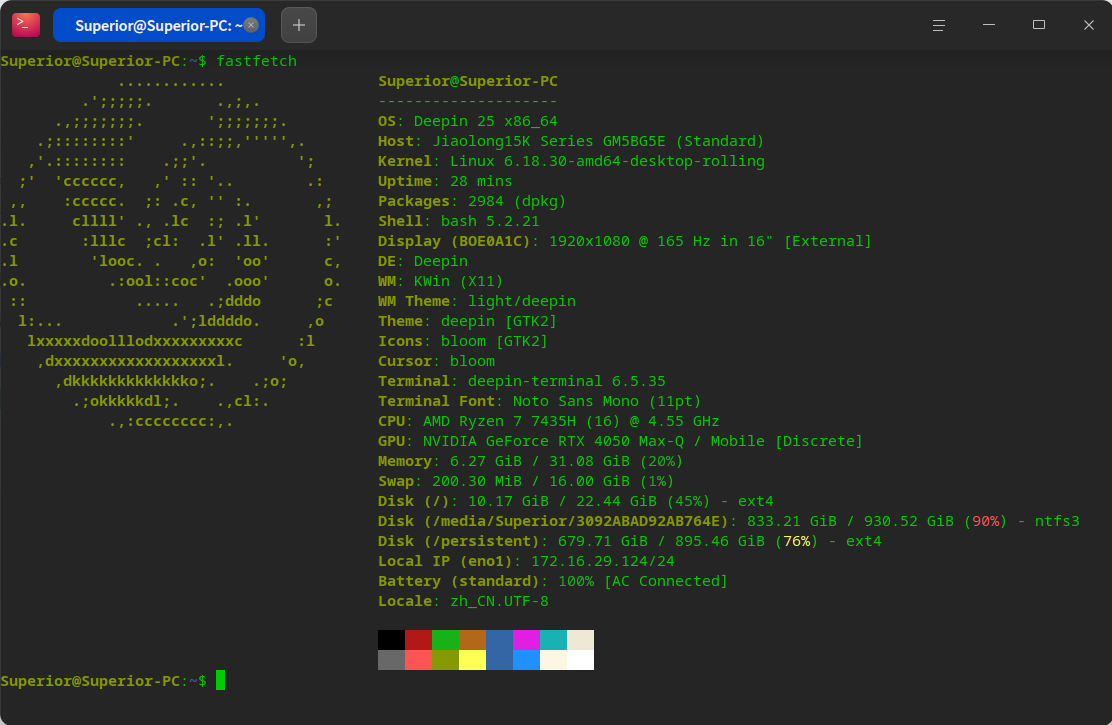
Task: Click the yellow '76%' disk usage value
Action: [x=797, y=541]
